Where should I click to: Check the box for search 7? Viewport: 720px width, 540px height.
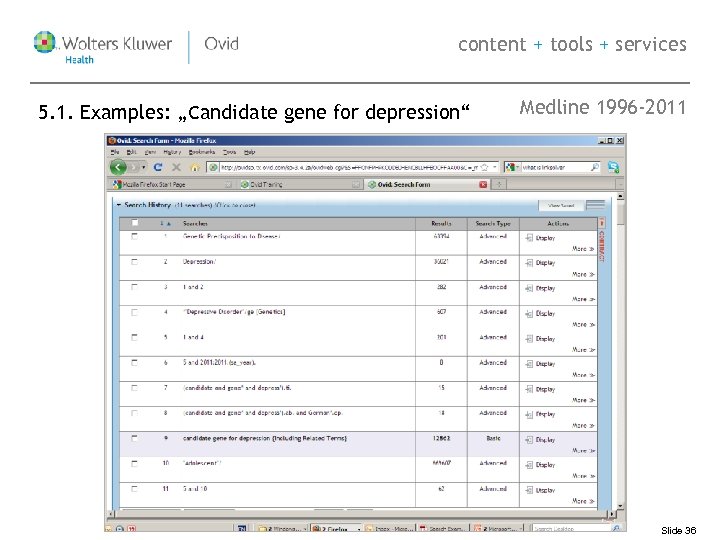(135, 388)
